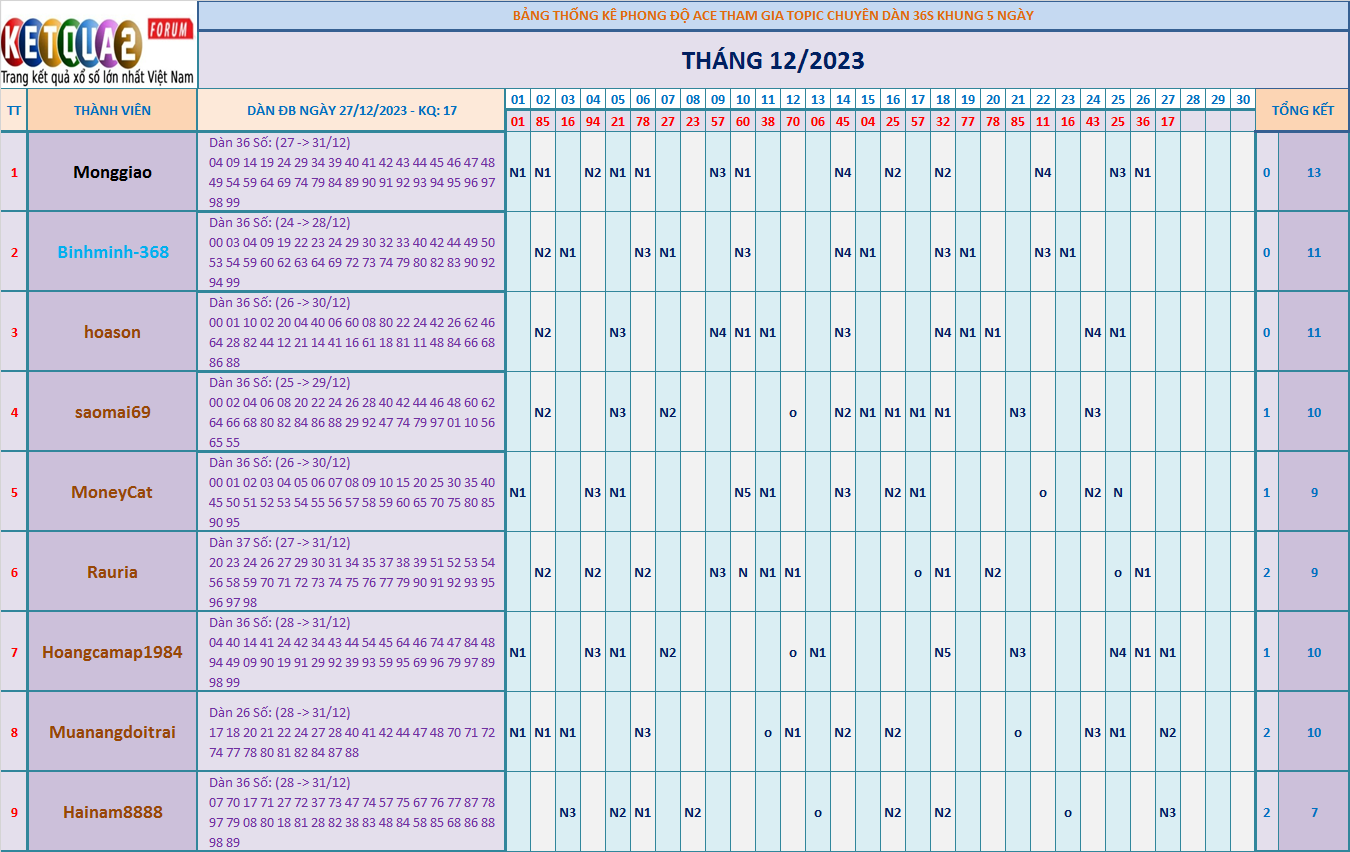
Task: Click Binhminh-368's 'Dàn 36 Số: (24 -> 28/12)' list
Action: point(351,252)
